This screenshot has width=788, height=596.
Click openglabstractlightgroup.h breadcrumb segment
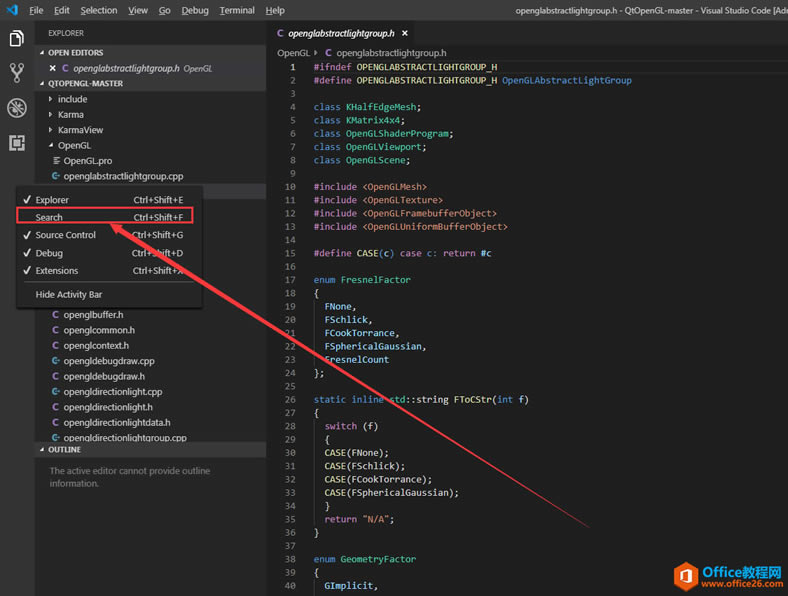pos(391,53)
